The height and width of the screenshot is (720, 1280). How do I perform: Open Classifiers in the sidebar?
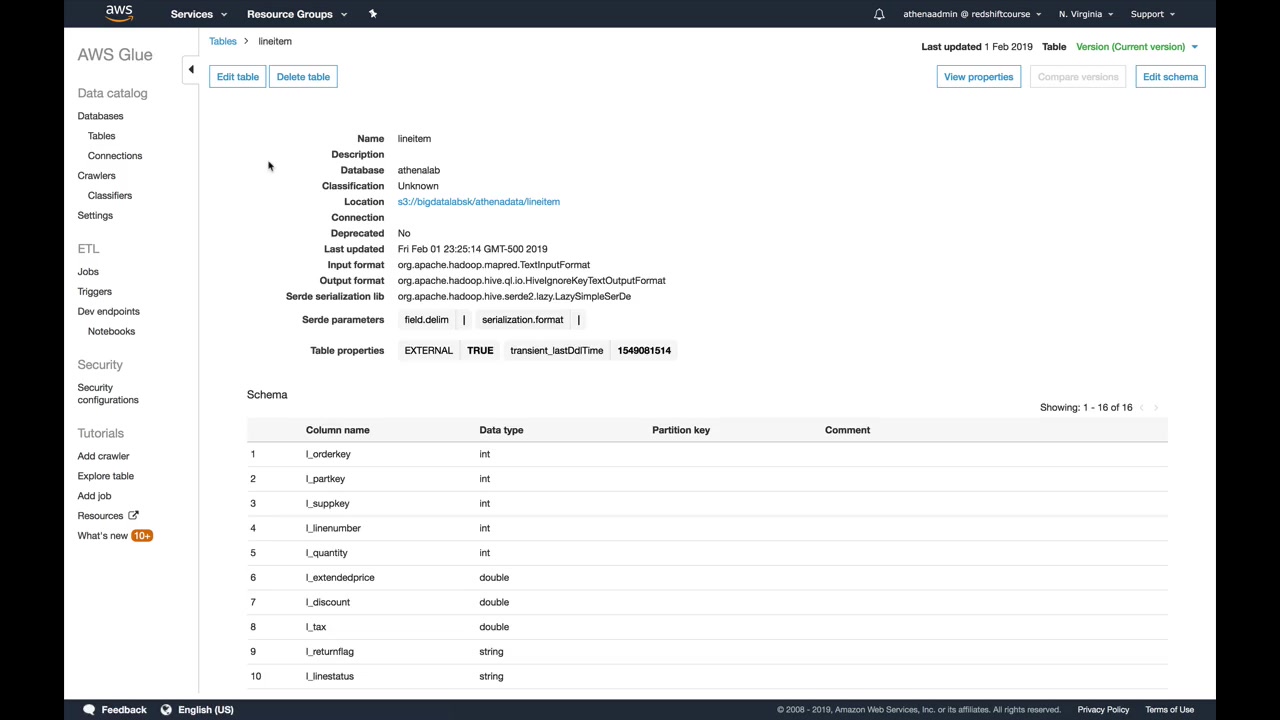coord(109,196)
